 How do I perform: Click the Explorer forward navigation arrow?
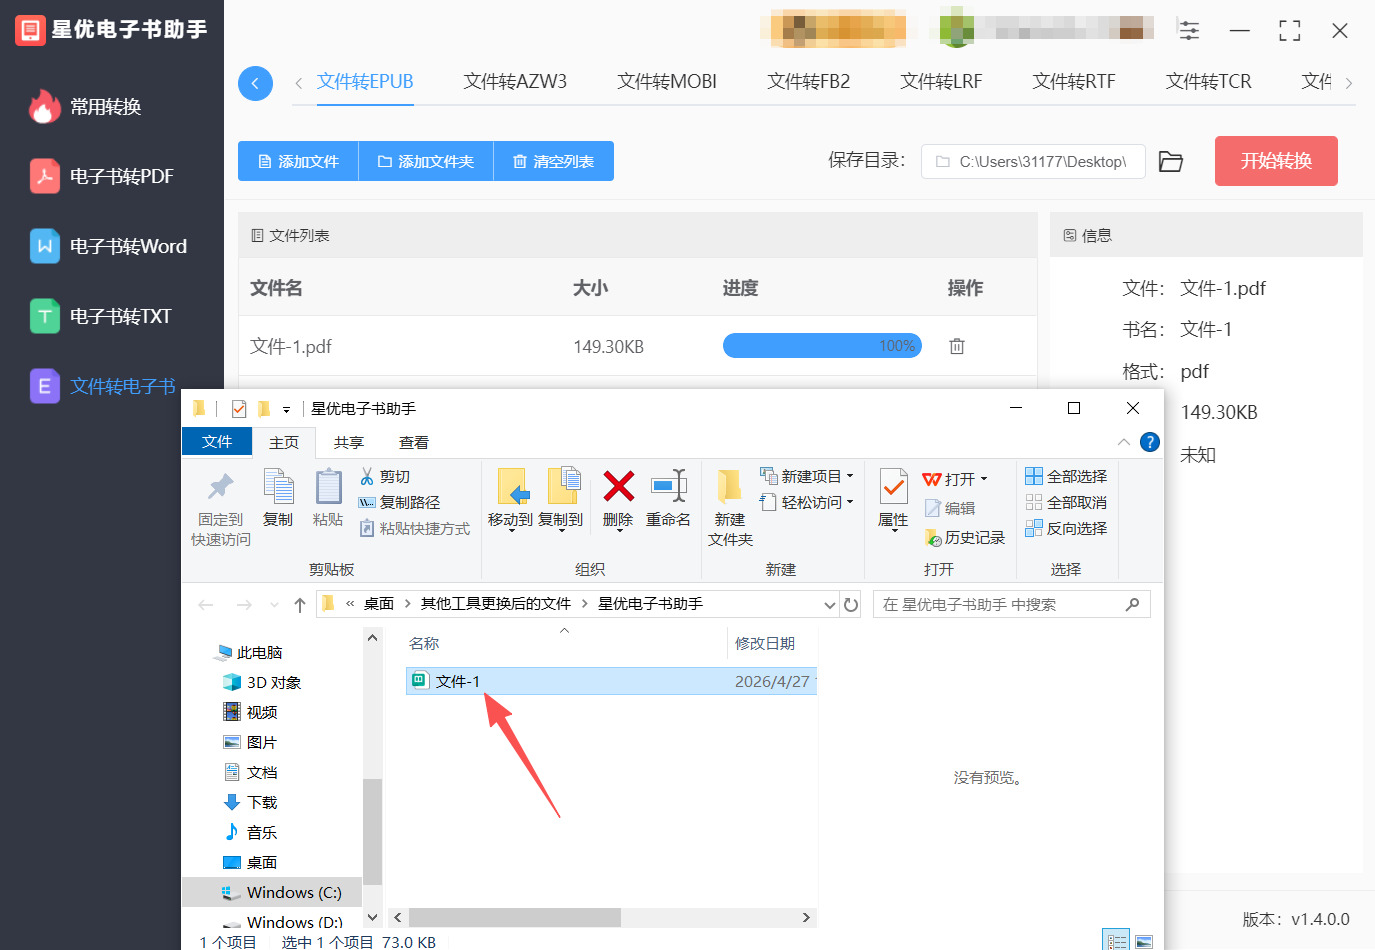pyautogui.click(x=244, y=605)
